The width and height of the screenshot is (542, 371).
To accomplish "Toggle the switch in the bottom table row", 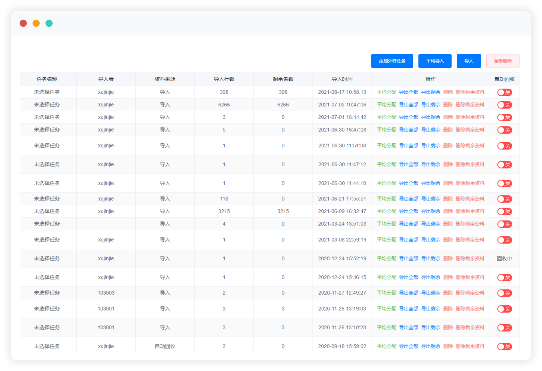I will pos(504,346).
